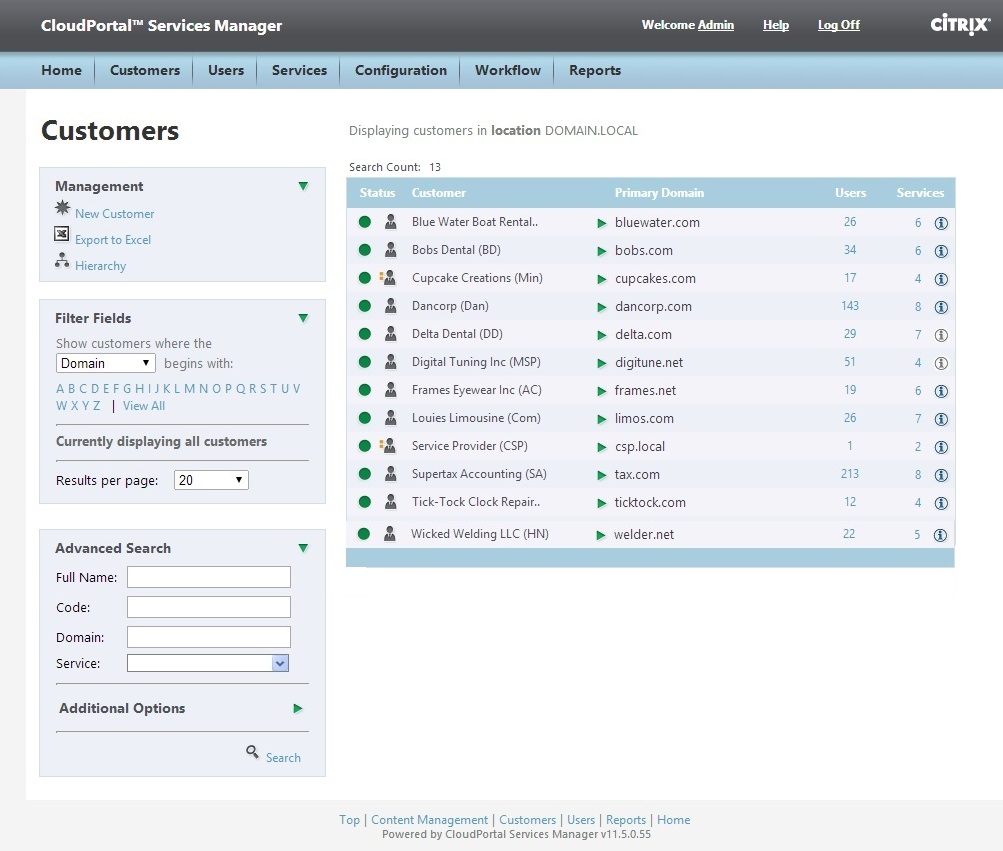Image resolution: width=1003 pixels, height=851 pixels.
Task: Click the magnifier Search icon
Action: [253, 753]
